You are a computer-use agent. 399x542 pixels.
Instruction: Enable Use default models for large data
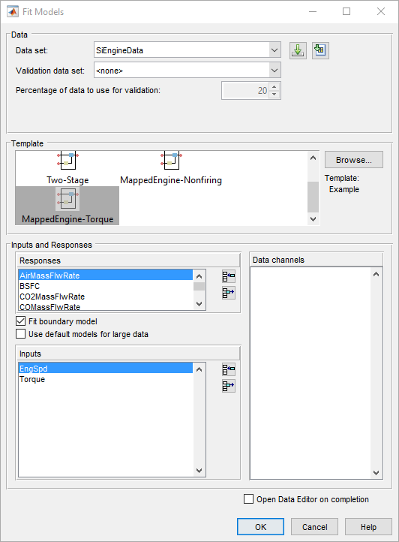point(21,334)
